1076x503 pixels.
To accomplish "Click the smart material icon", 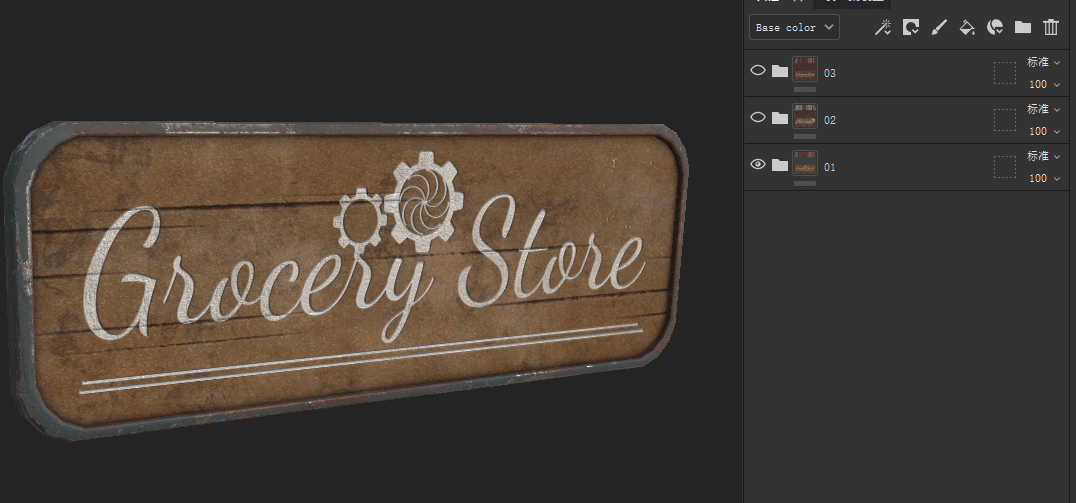I will tap(995, 28).
